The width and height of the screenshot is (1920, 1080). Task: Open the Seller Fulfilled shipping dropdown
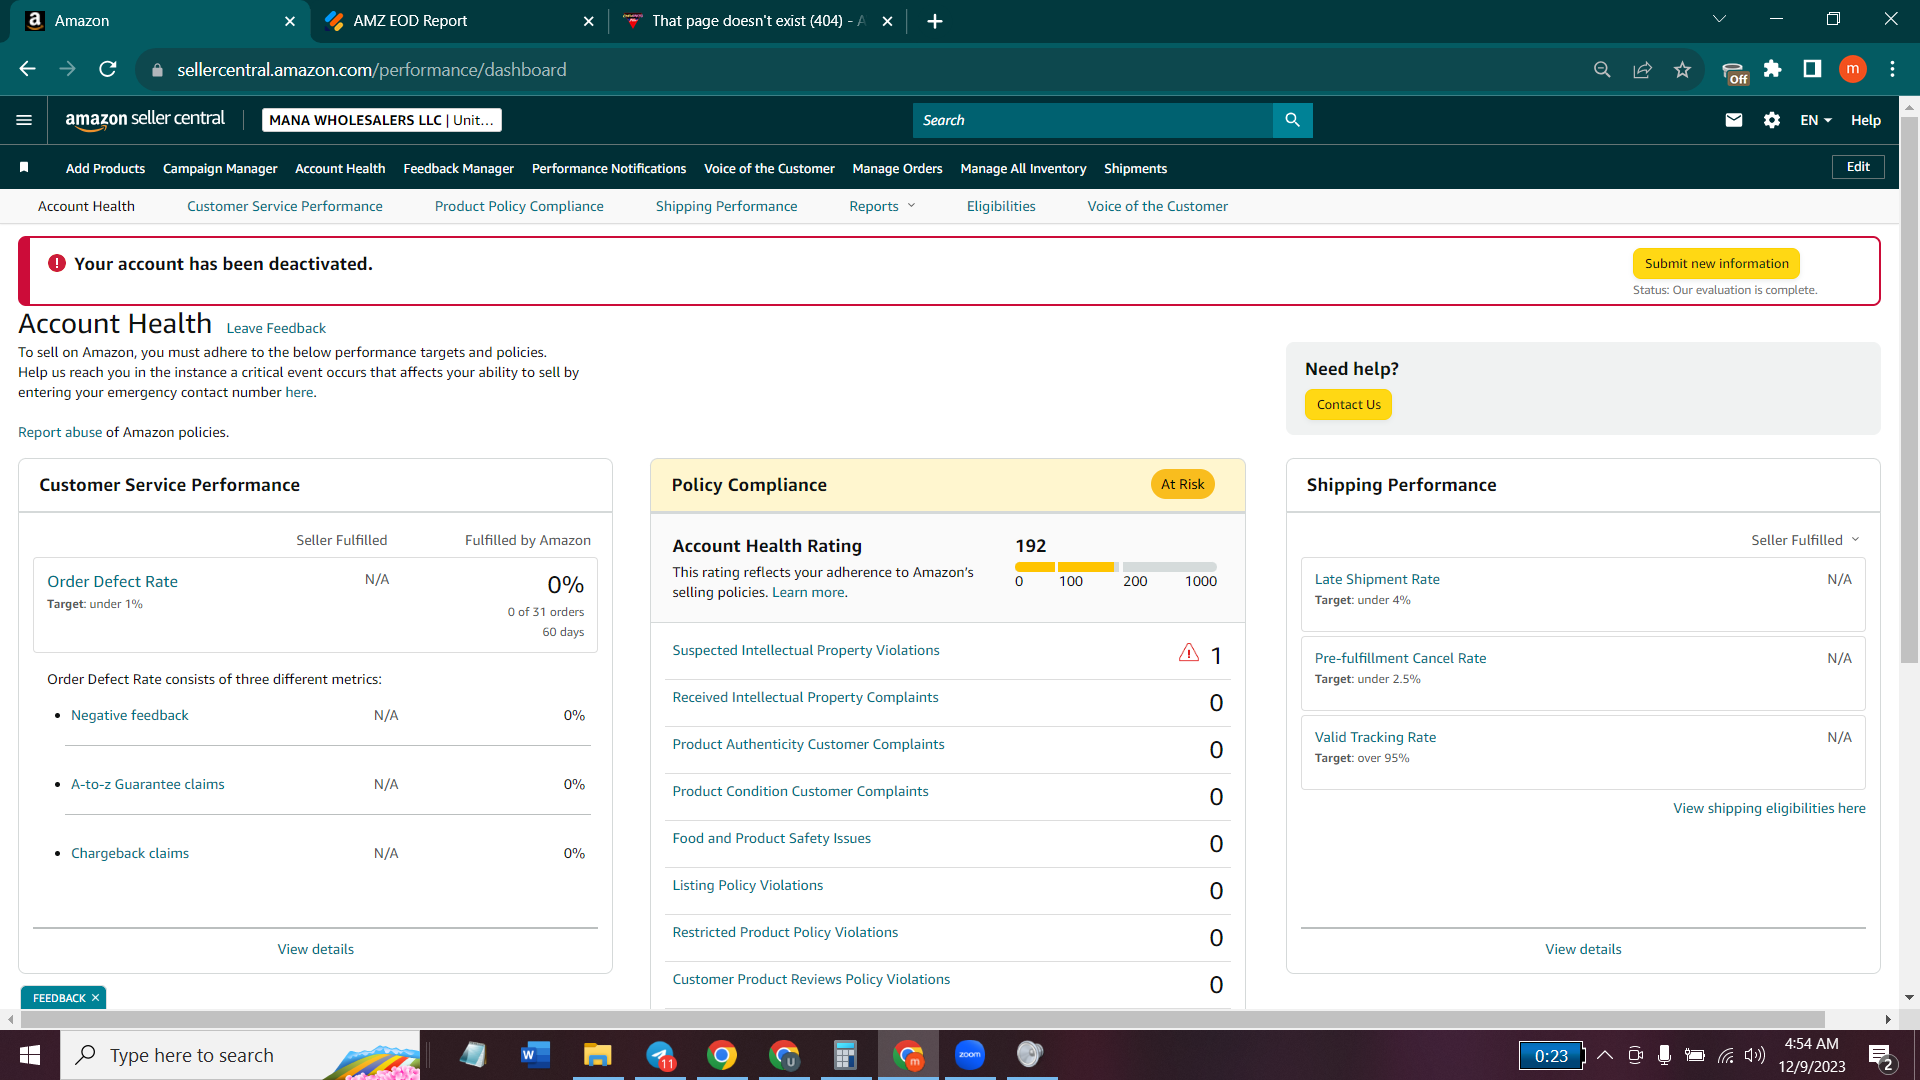tap(1805, 540)
